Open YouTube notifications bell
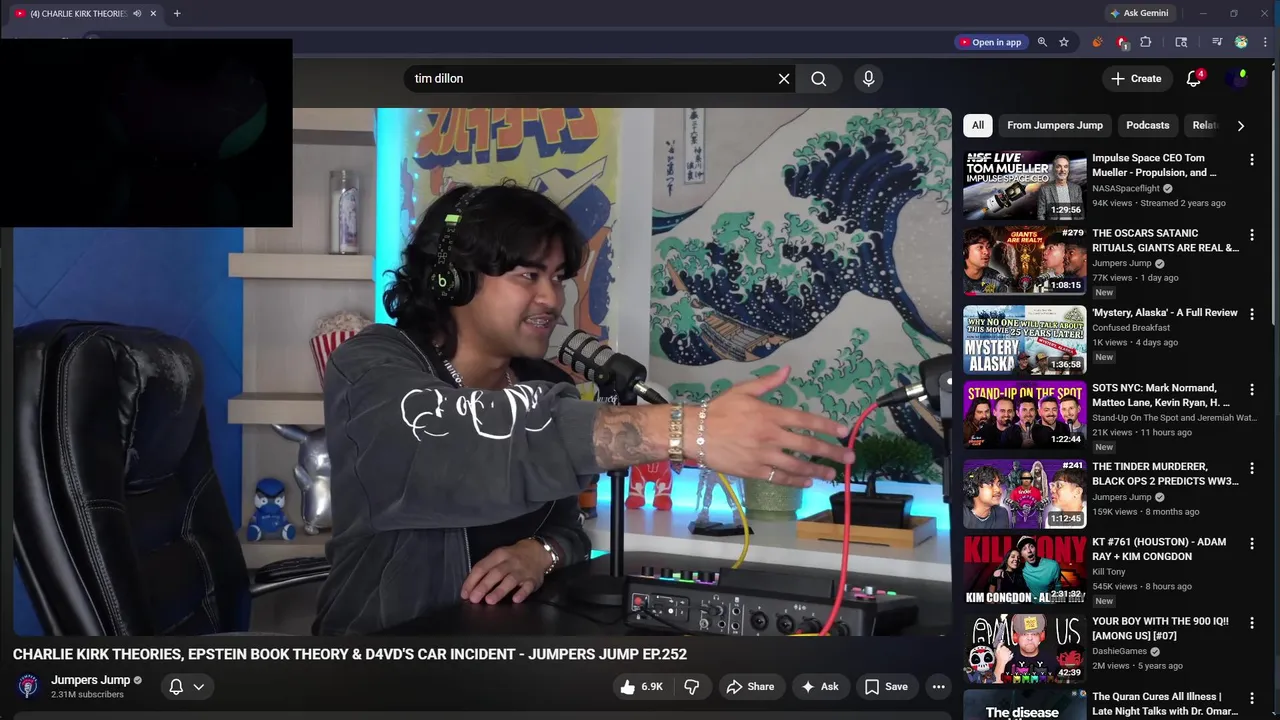This screenshot has width=1280, height=720. click(1193, 78)
